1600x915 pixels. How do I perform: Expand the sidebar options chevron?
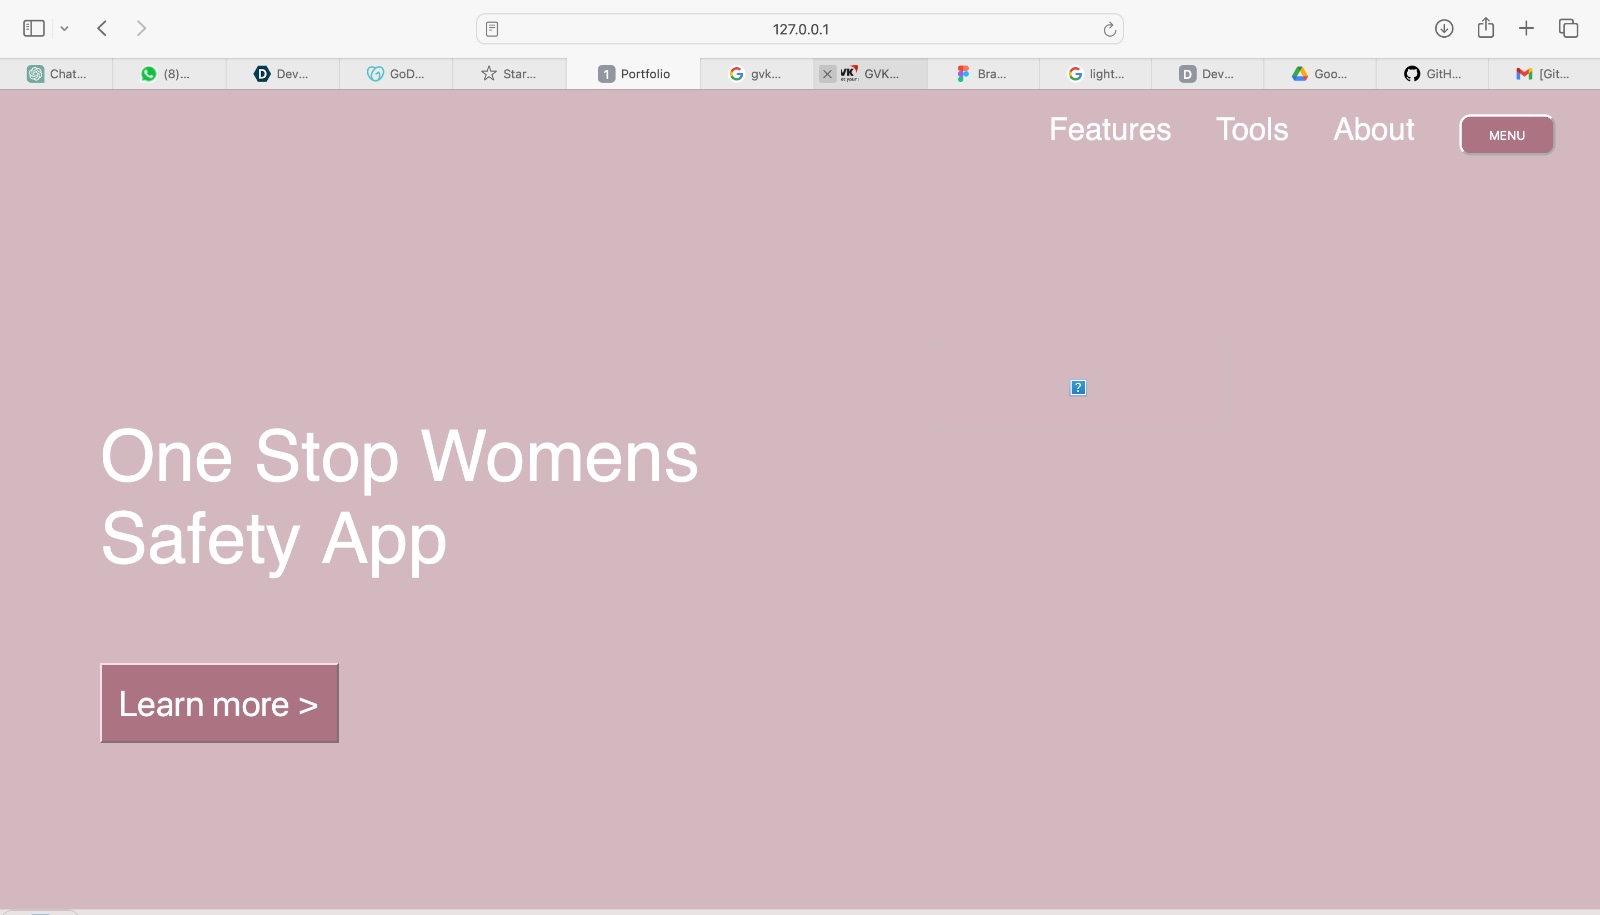(x=64, y=28)
